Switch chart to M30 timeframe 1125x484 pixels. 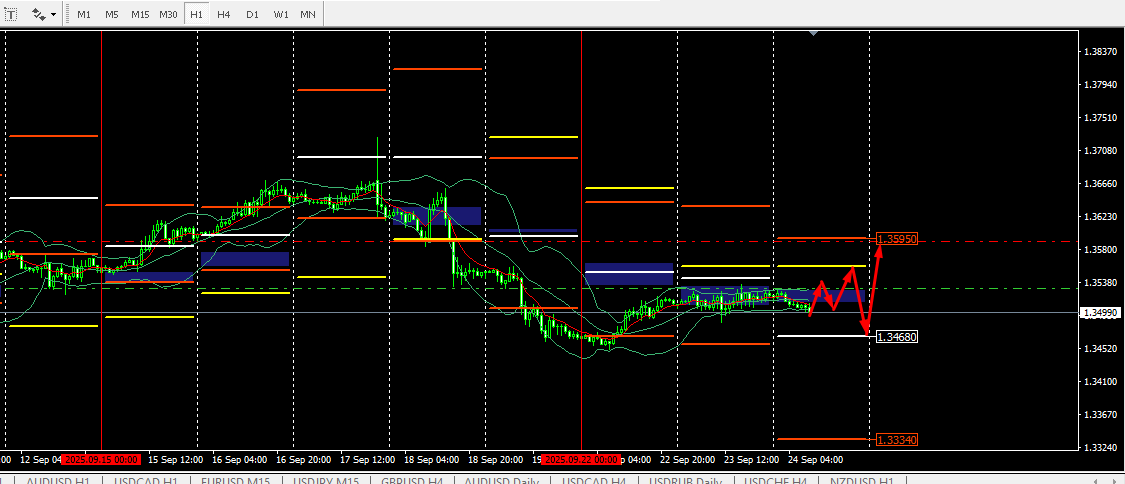(x=169, y=14)
